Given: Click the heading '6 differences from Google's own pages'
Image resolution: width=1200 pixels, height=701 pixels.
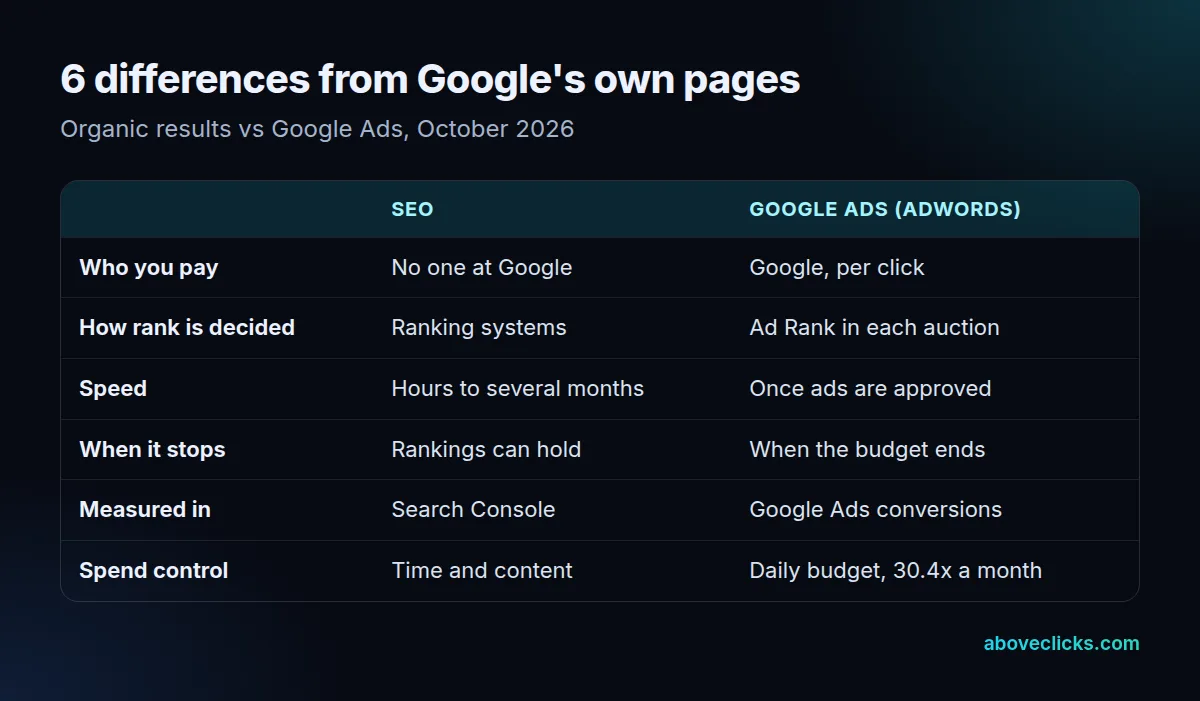Looking at the screenshot, I should [430, 80].
